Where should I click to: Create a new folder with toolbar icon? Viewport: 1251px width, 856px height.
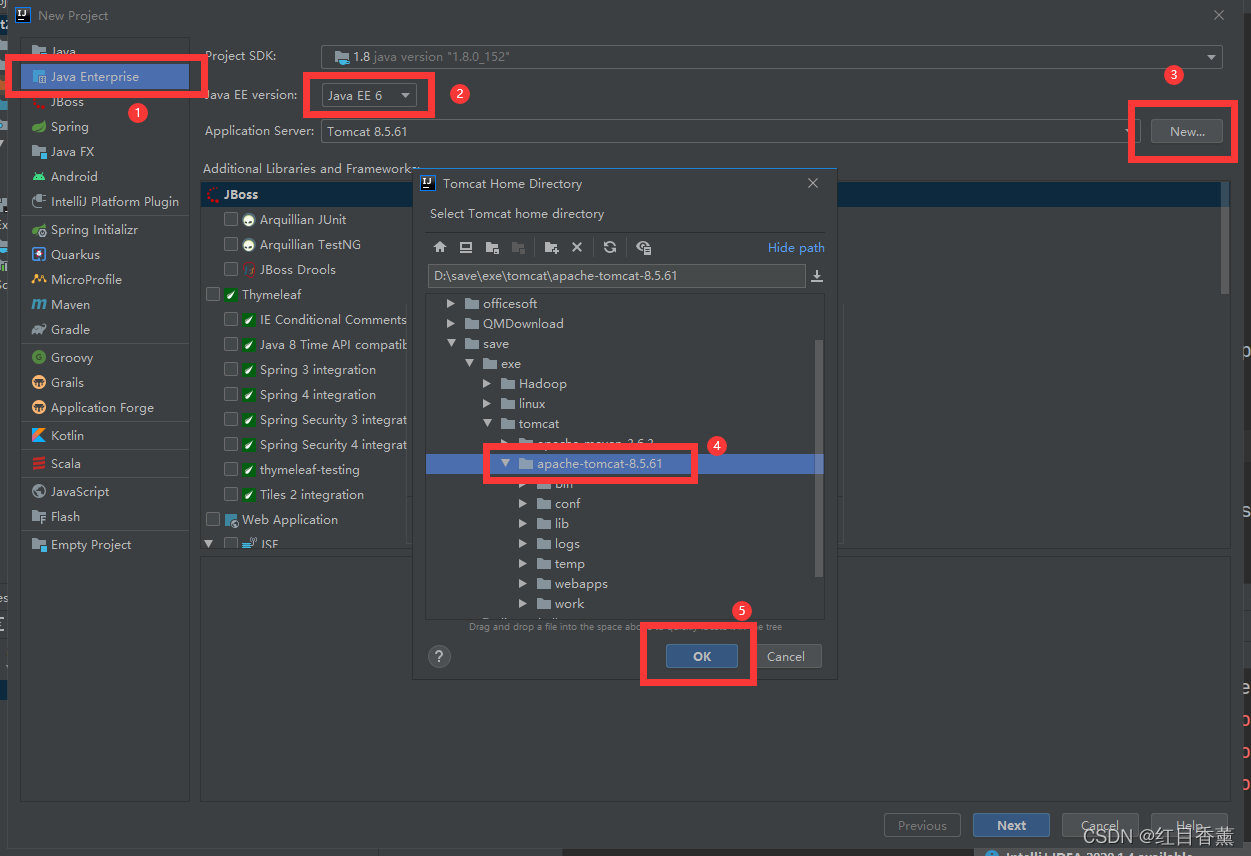551,247
